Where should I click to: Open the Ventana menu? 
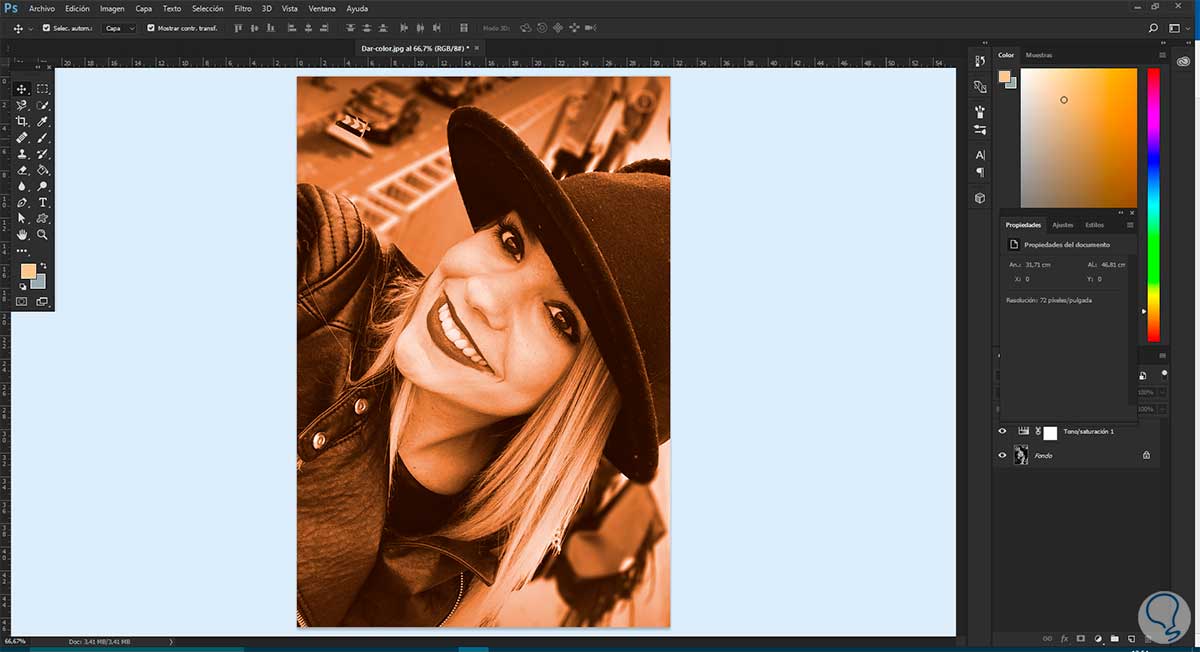(322, 8)
